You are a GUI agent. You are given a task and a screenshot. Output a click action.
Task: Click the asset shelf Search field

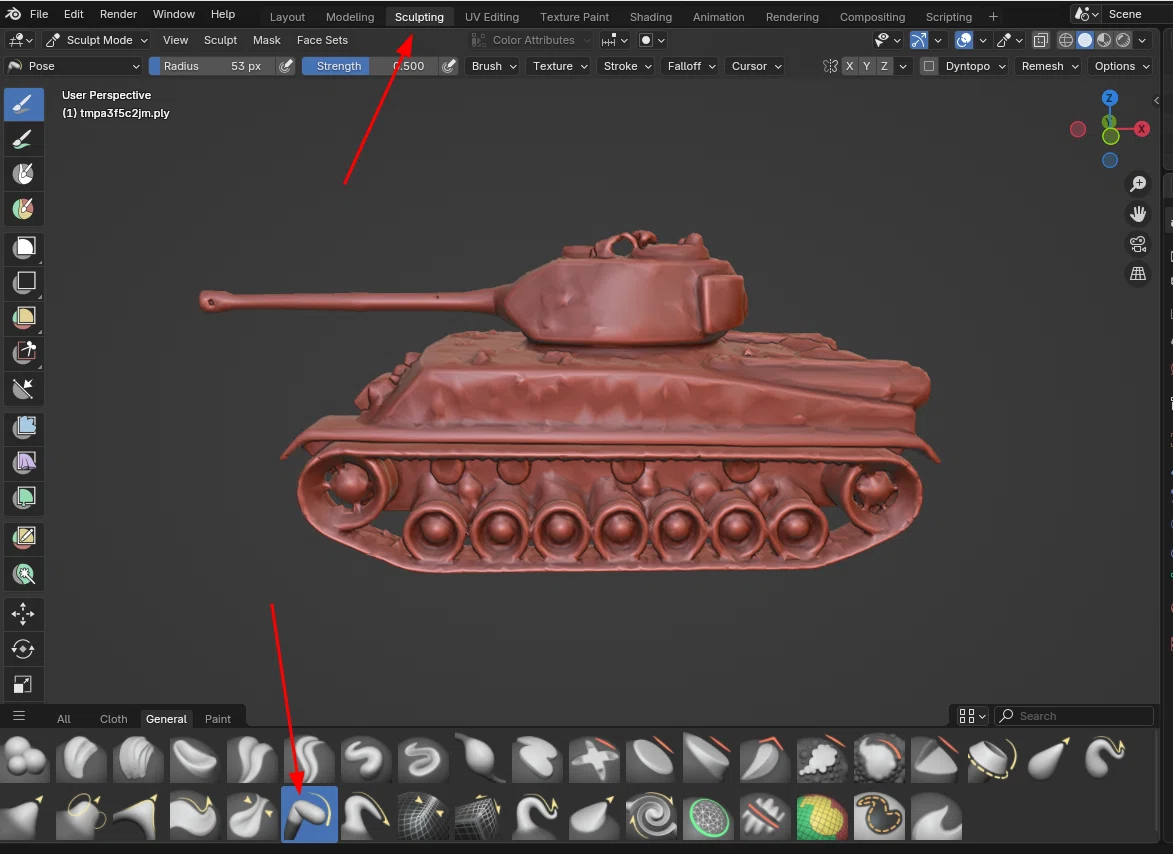coord(1074,716)
